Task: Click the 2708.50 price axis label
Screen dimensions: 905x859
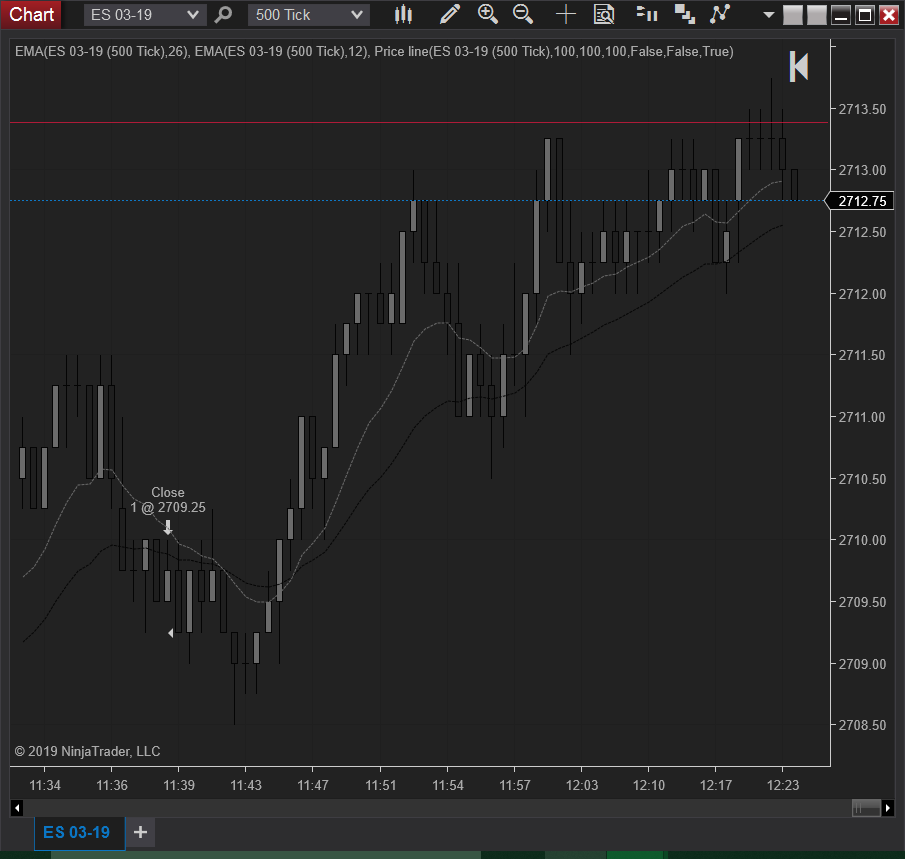Action: point(862,725)
